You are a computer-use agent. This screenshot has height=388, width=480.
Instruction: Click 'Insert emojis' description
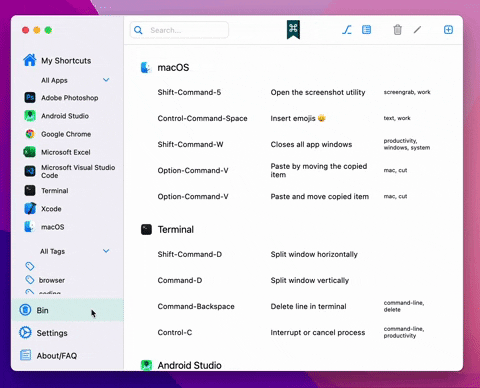[x=298, y=118]
